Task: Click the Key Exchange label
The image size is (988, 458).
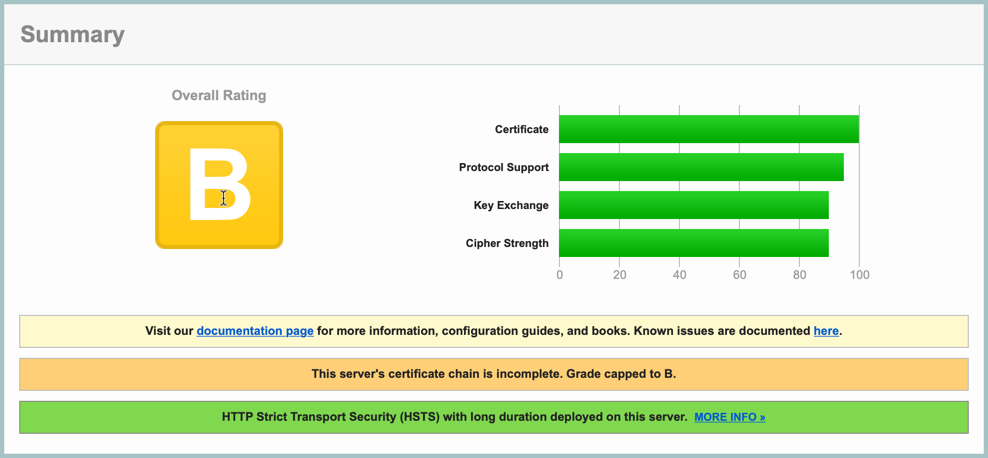Action: coord(511,205)
